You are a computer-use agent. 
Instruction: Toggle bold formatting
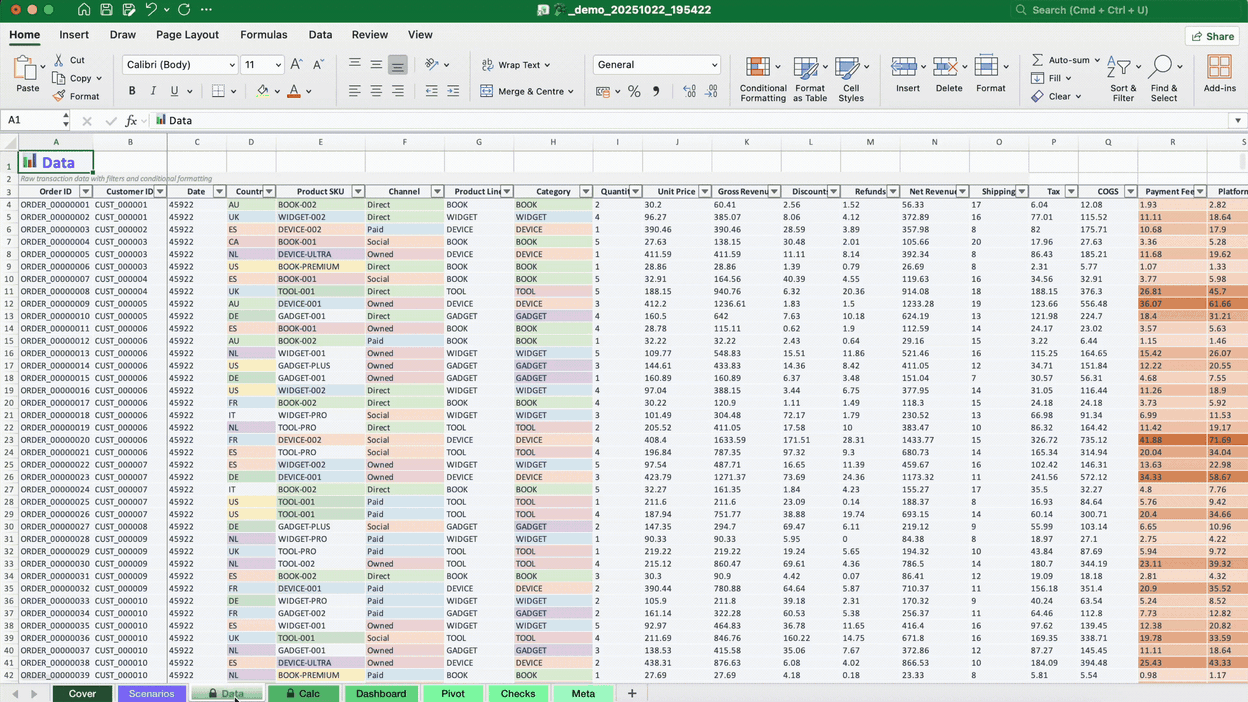[131, 90]
